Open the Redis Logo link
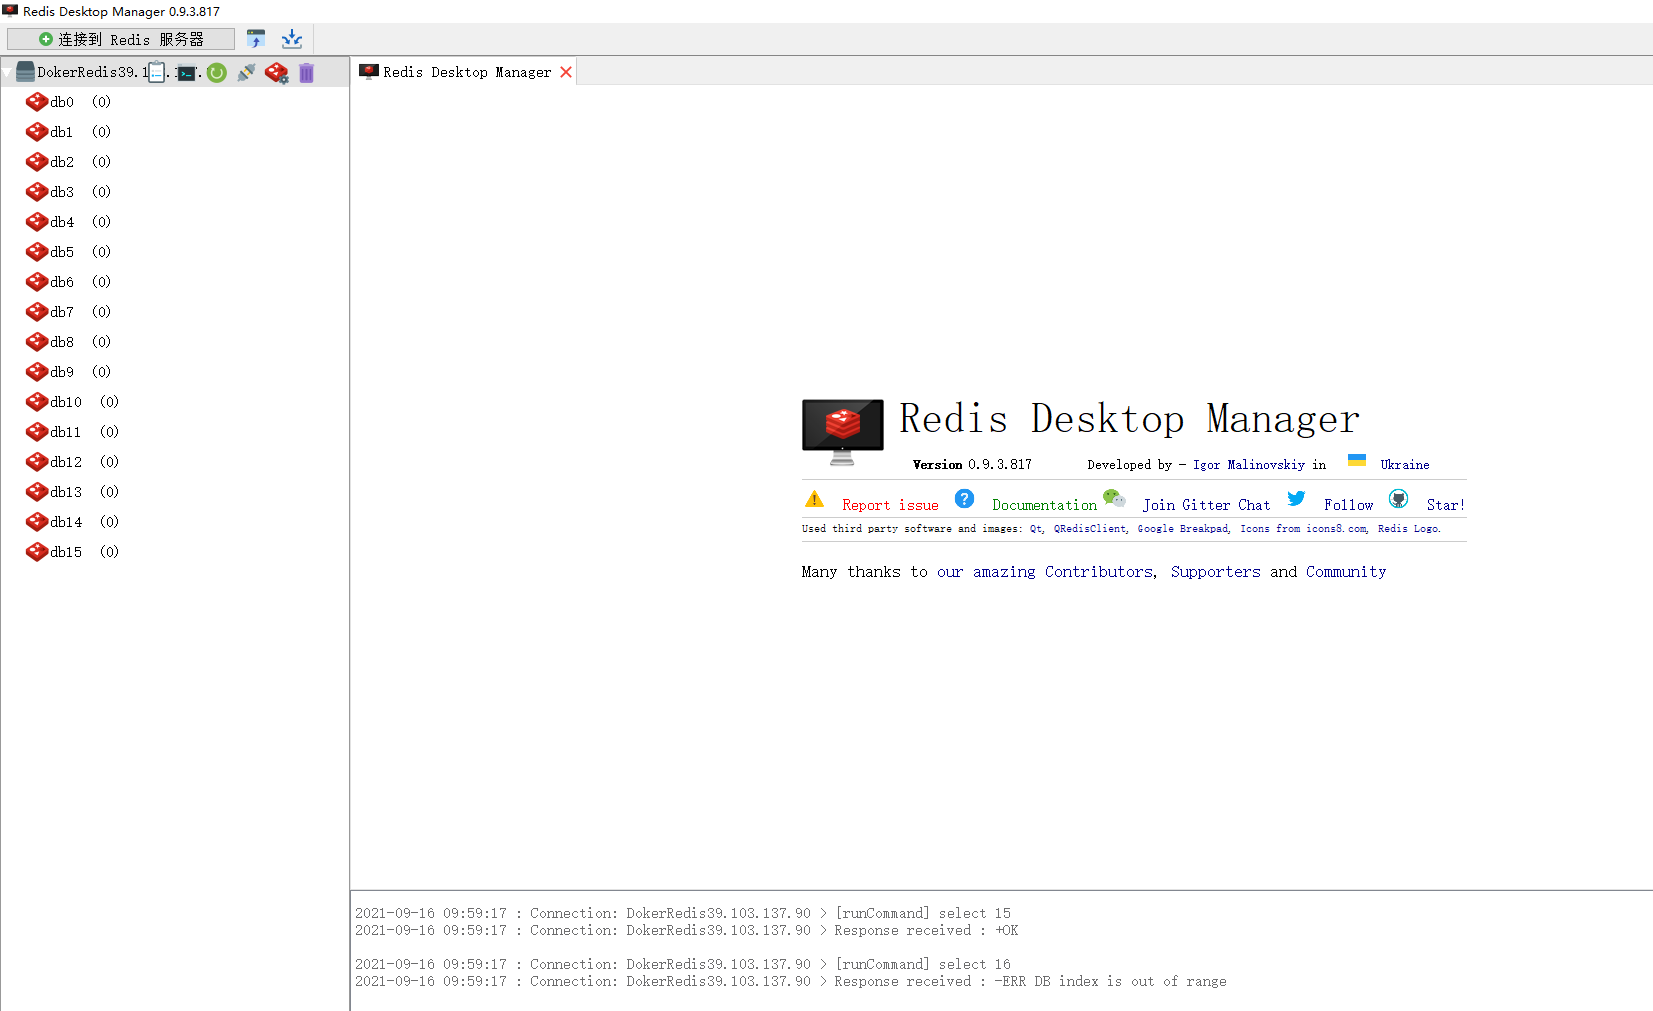This screenshot has height=1011, width=1653. tap(1409, 529)
